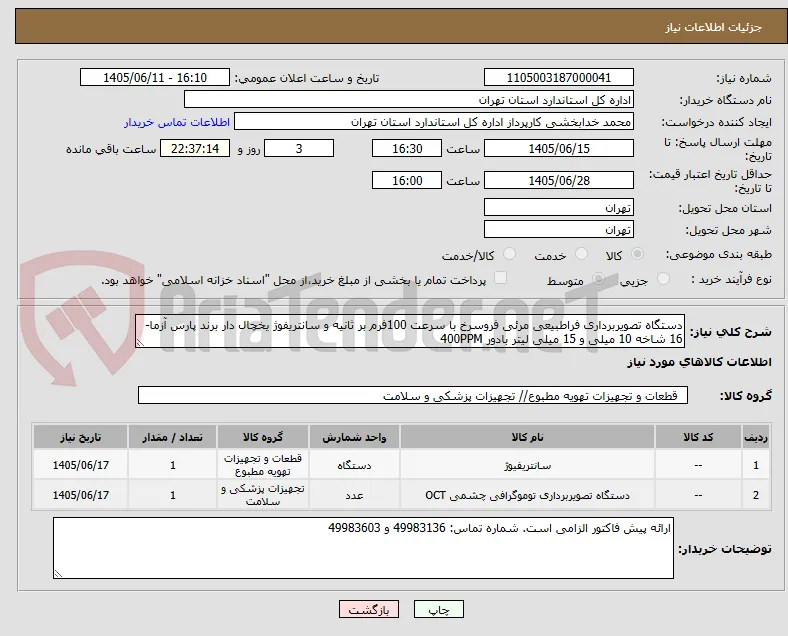Viewport: 788px width, 636px height.
Task: Click the general need description text area
Action: coord(410,331)
